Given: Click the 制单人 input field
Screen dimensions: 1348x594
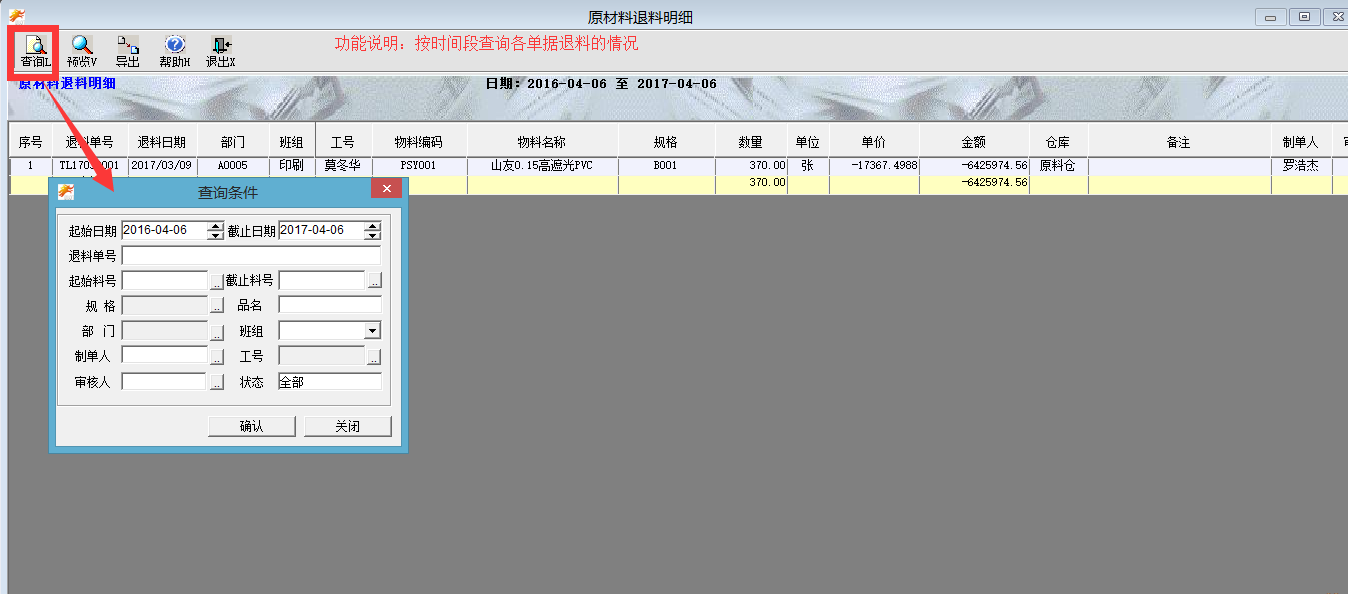Looking at the screenshot, I should click(164, 355).
